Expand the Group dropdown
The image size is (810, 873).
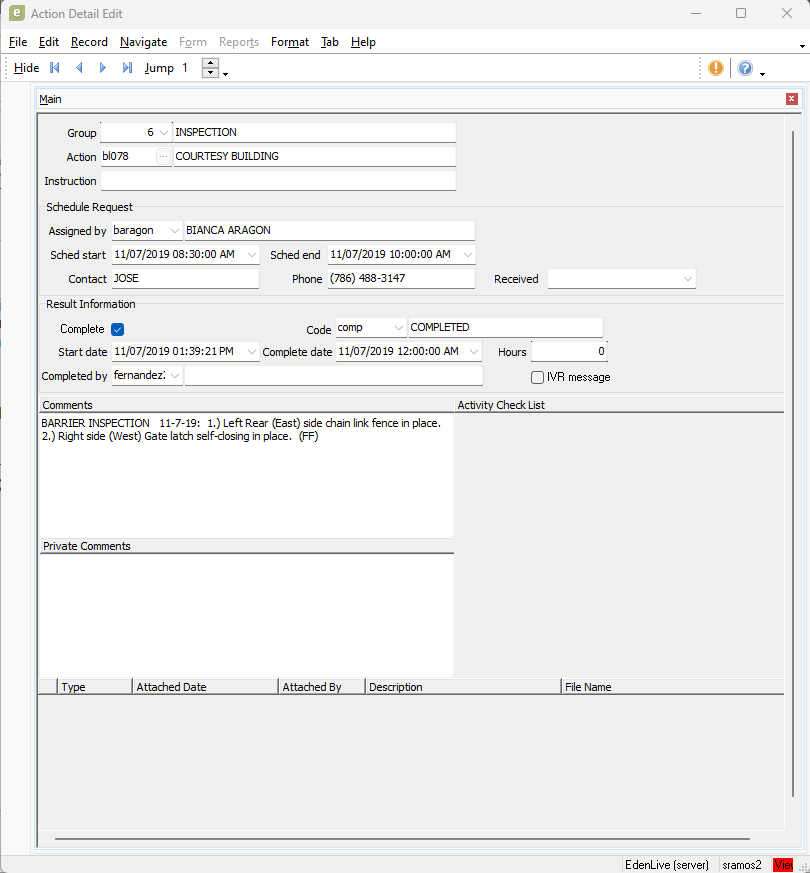click(x=164, y=133)
